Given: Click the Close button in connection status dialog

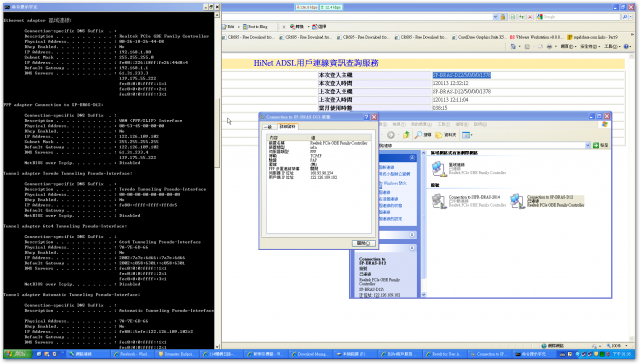Looking at the screenshot, I should point(363,243).
